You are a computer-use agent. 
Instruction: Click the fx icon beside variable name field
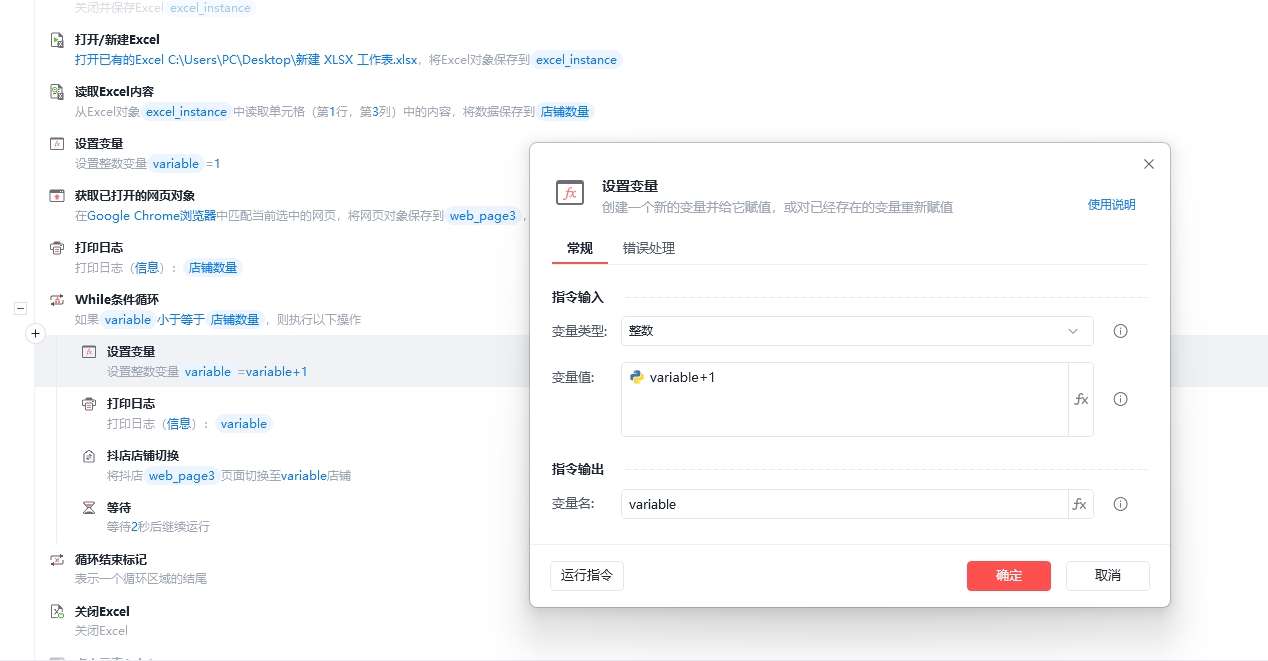pyautogui.click(x=1080, y=504)
